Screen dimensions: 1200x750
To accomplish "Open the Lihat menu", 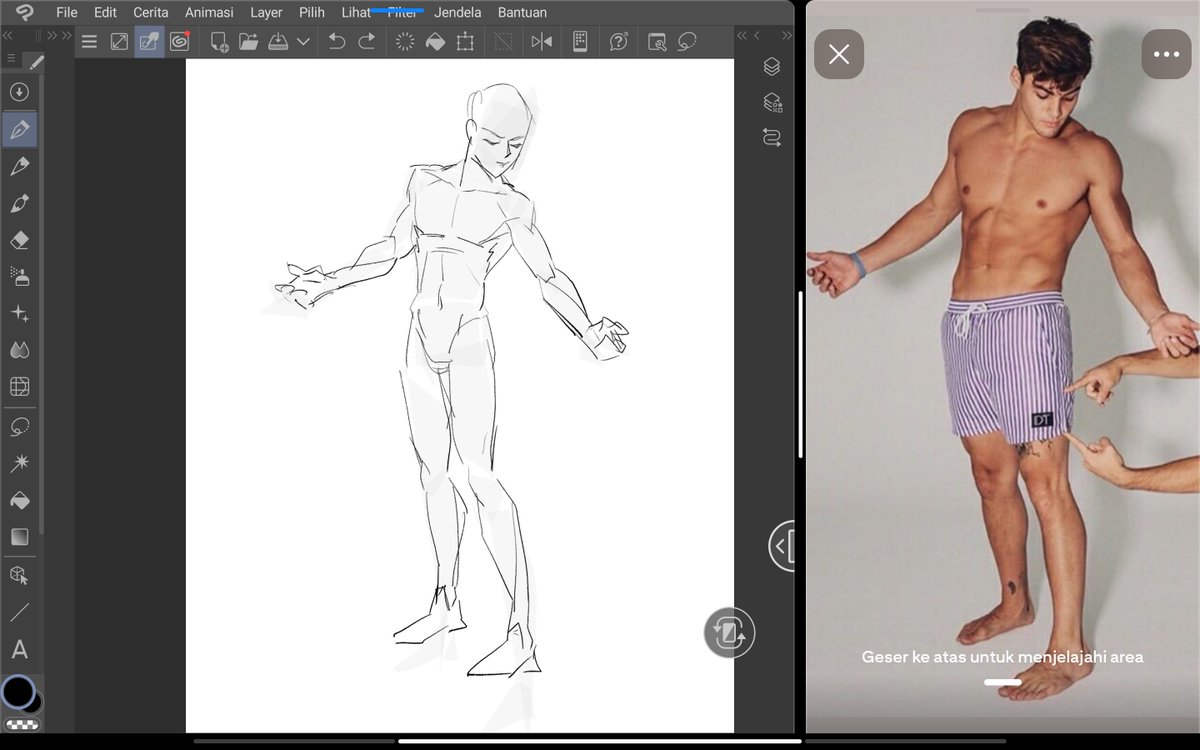I will (x=356, y=13).
